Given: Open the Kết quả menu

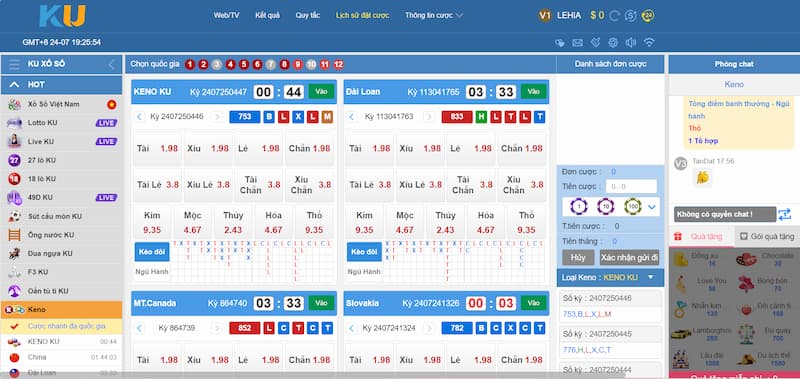Looking at the screenshot, I should [267, 15].
